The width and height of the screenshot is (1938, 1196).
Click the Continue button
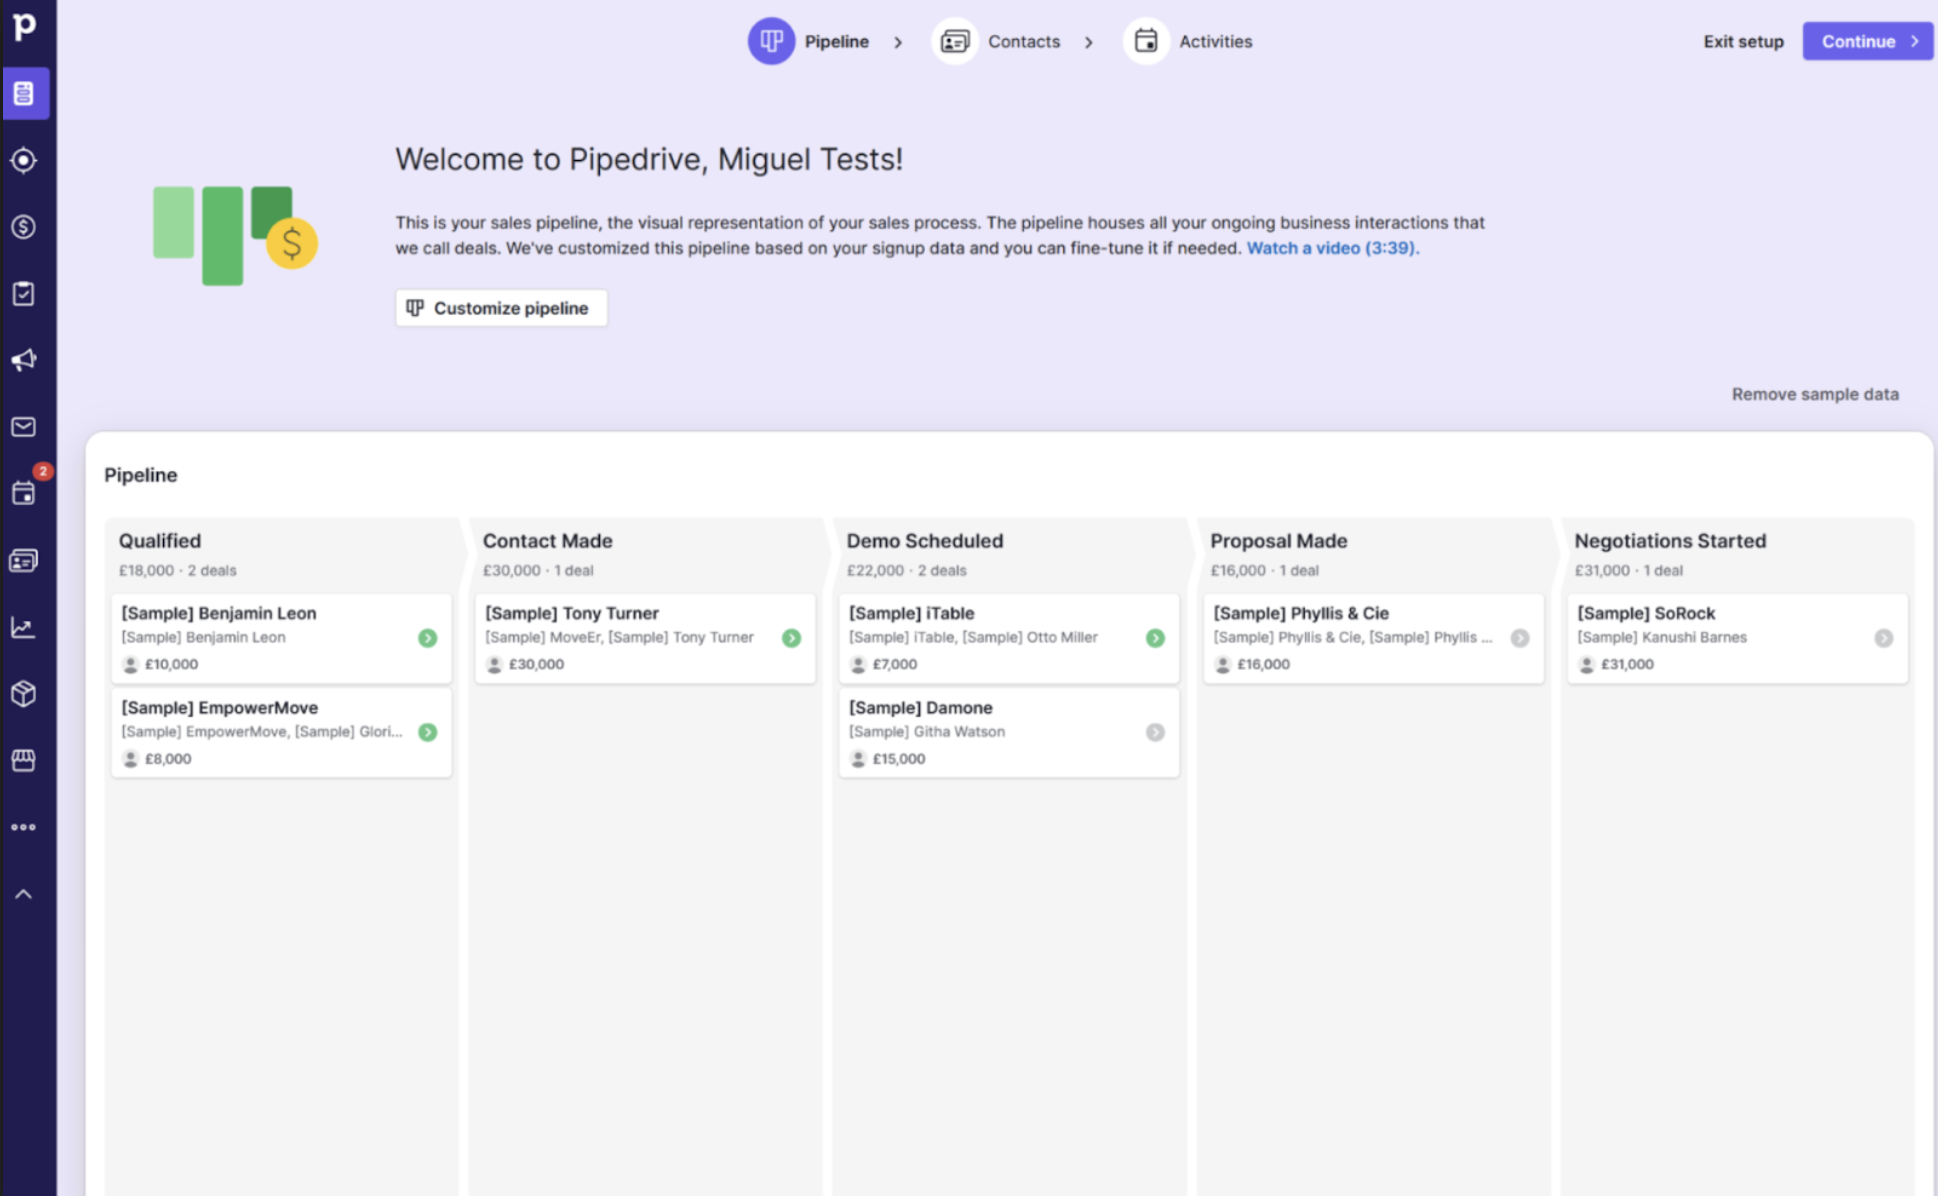[1866, 41]
